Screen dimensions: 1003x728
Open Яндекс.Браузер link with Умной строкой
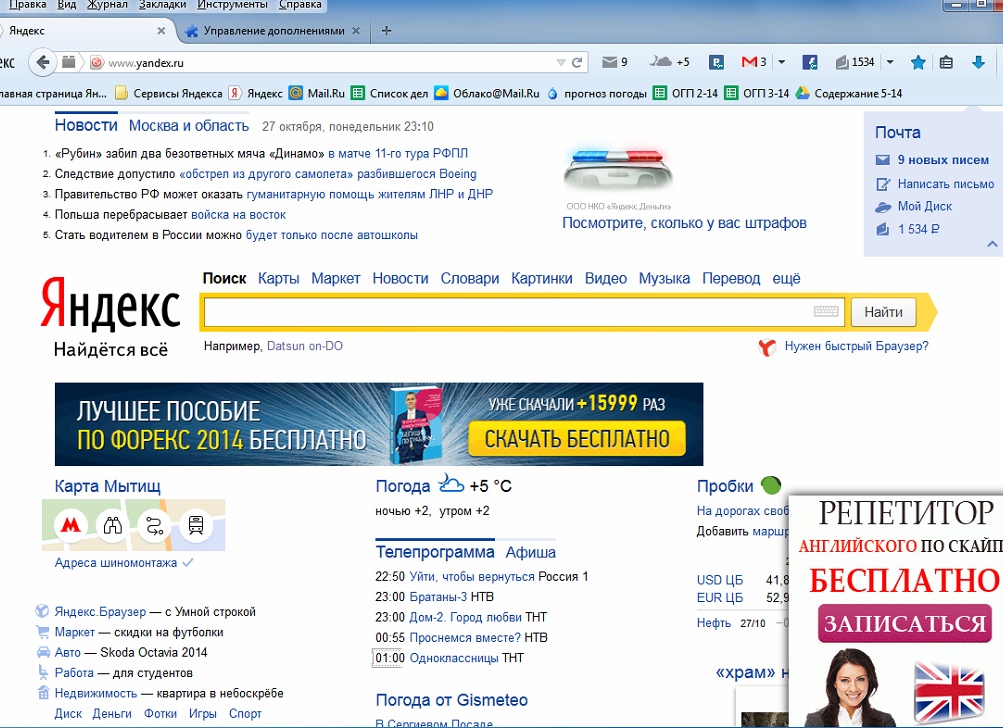coord(100,612)
